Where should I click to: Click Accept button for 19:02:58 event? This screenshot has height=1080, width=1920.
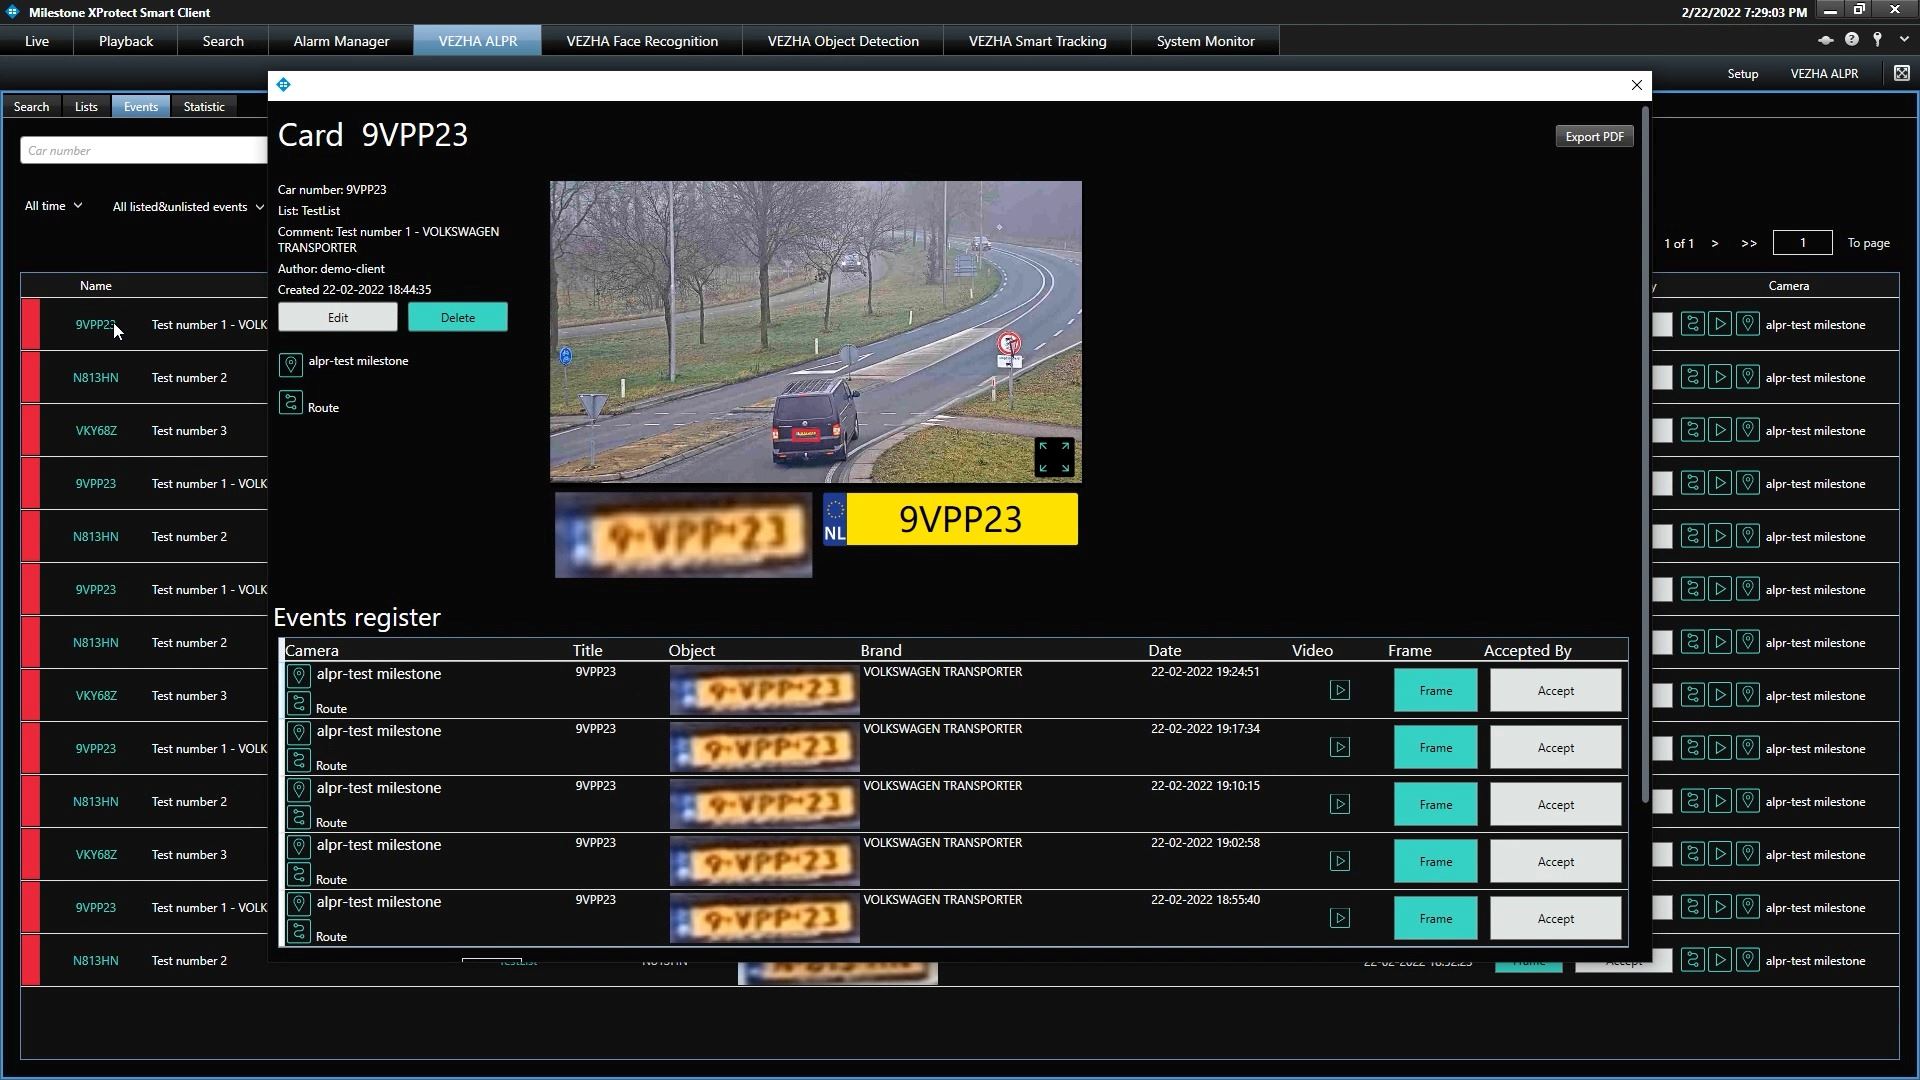1555,861
